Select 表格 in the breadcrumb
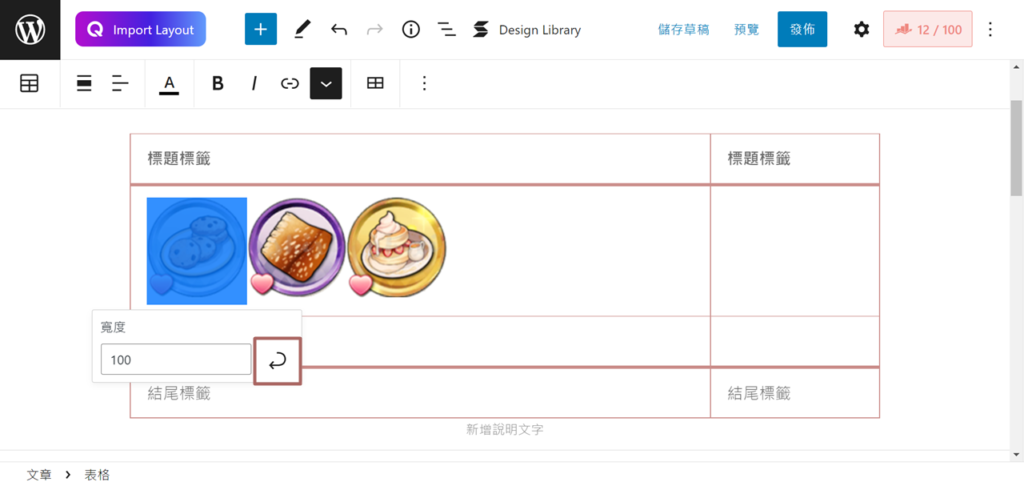 [x=97, y=475]
